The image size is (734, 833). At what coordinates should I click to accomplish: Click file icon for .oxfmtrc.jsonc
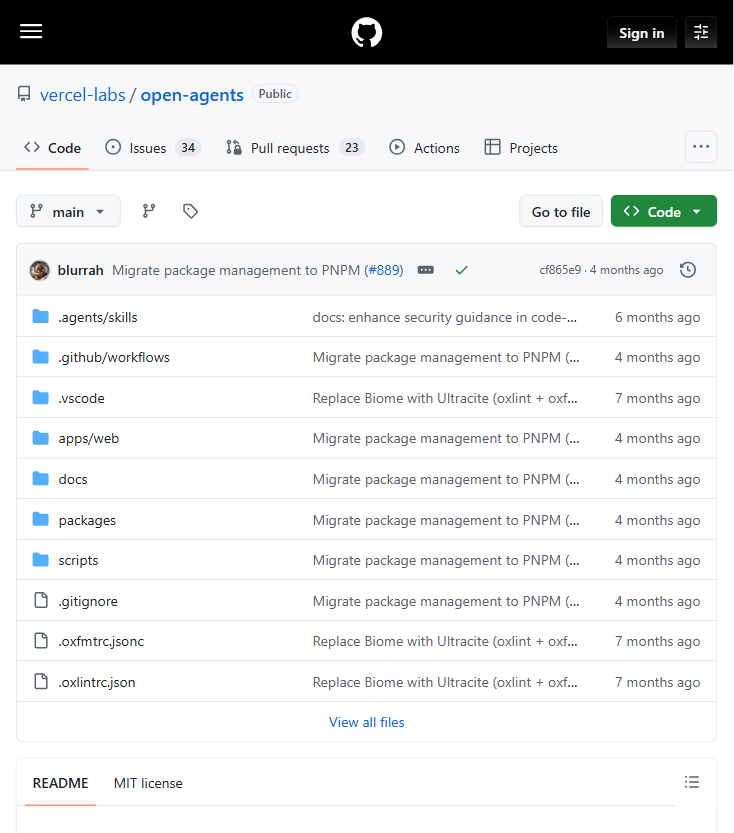tap(41, 641)
